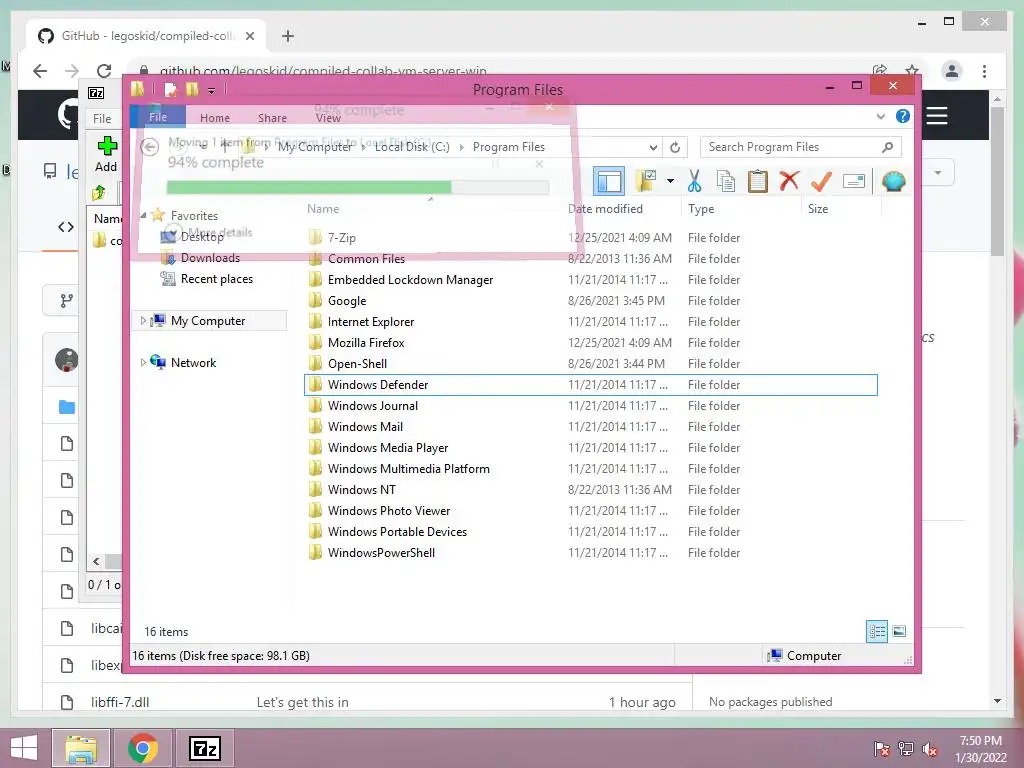Collapse the Favorites tree node
The image size is (1024, 768).
[144, 216]
